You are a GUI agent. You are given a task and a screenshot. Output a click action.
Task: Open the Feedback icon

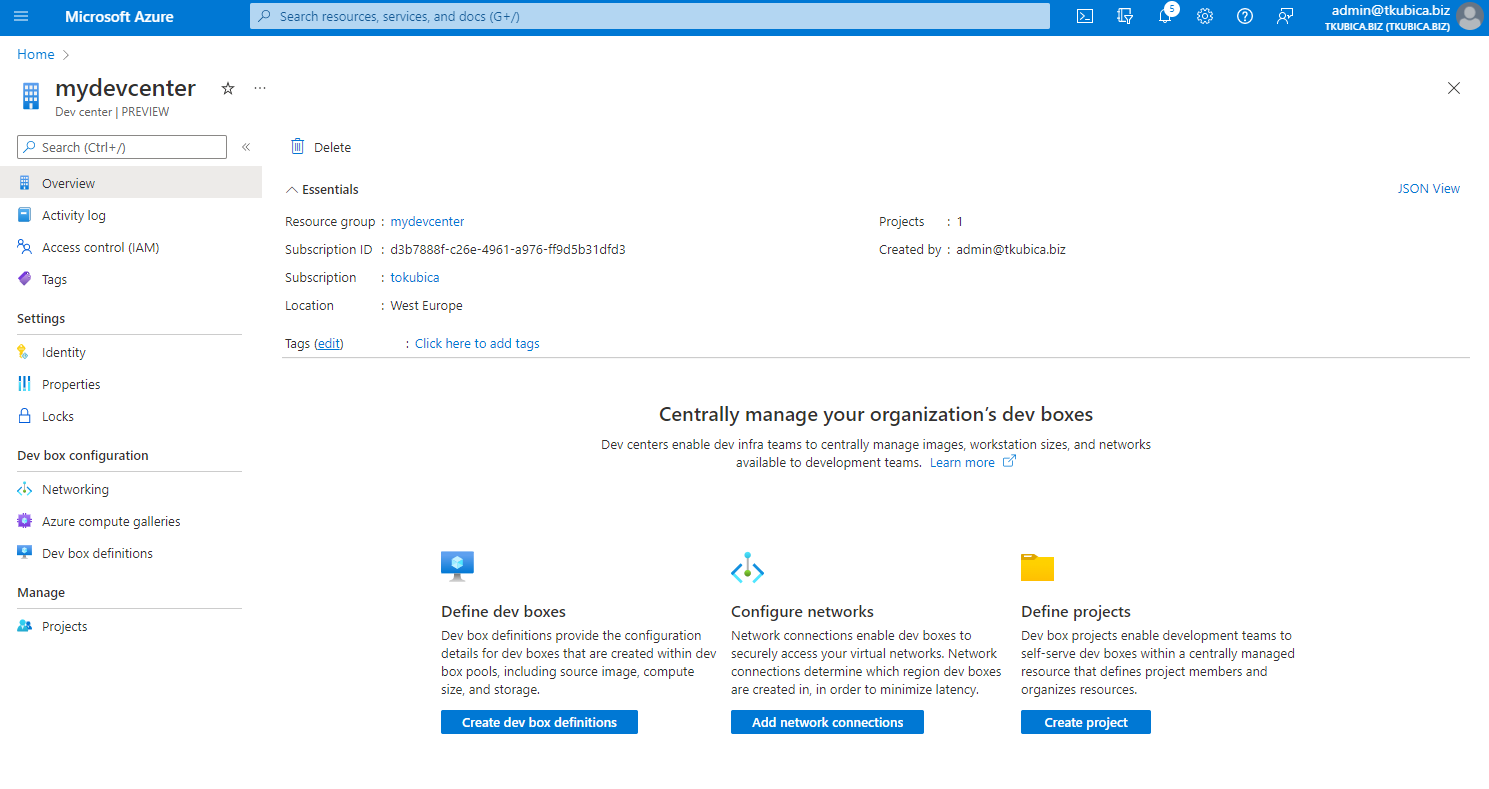[x=1285, y=16]
